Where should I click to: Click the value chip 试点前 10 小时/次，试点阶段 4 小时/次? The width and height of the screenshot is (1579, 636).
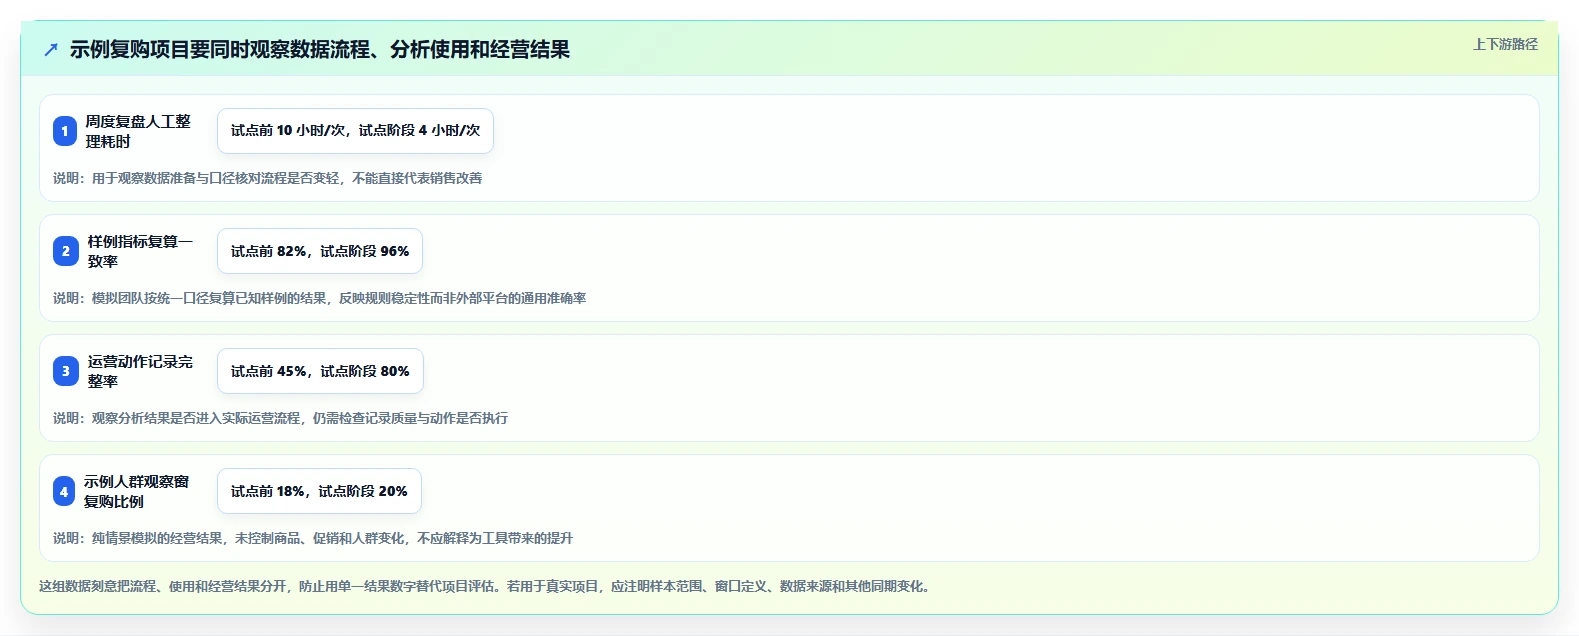(355, 131)
